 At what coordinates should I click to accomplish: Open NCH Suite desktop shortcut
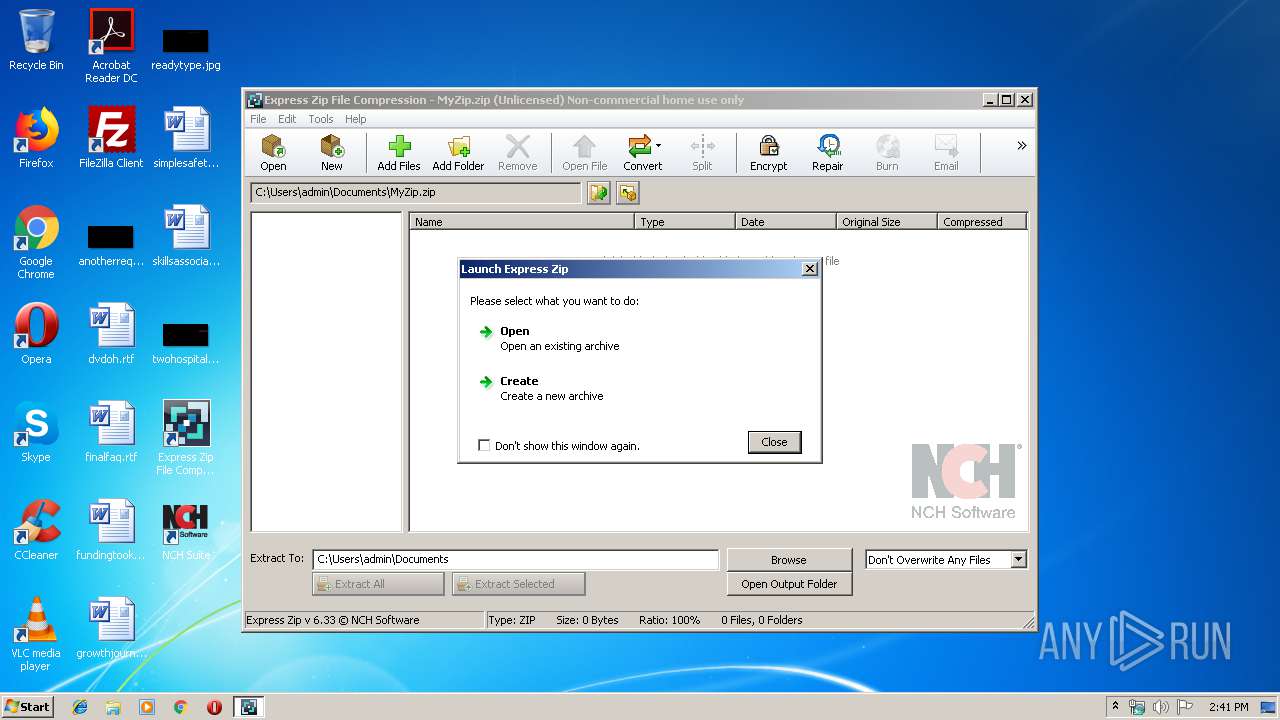tap(186, 530)
